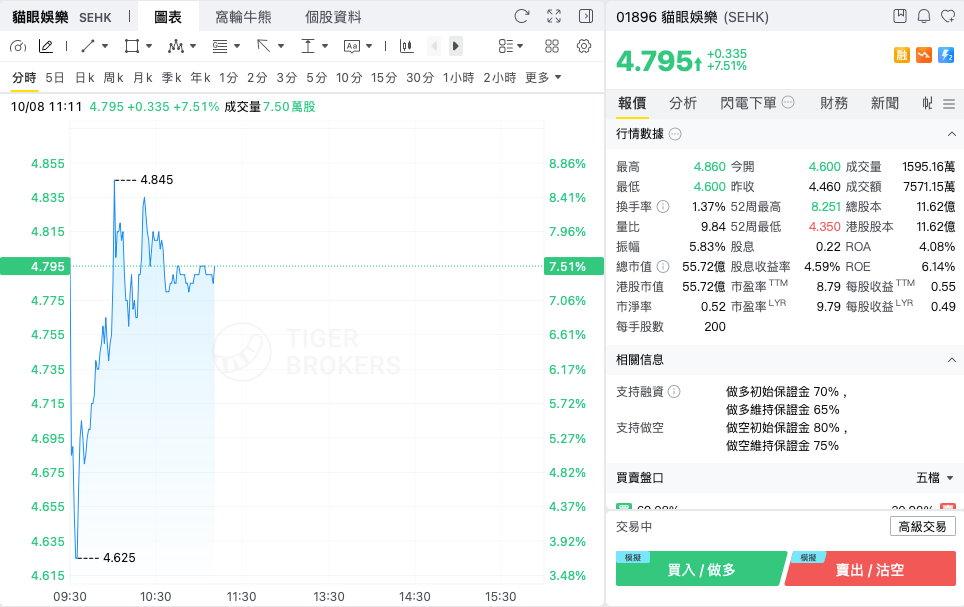Select the 1小時 timeframe
The image size is (964, 607).
click(x=459, y=77)
